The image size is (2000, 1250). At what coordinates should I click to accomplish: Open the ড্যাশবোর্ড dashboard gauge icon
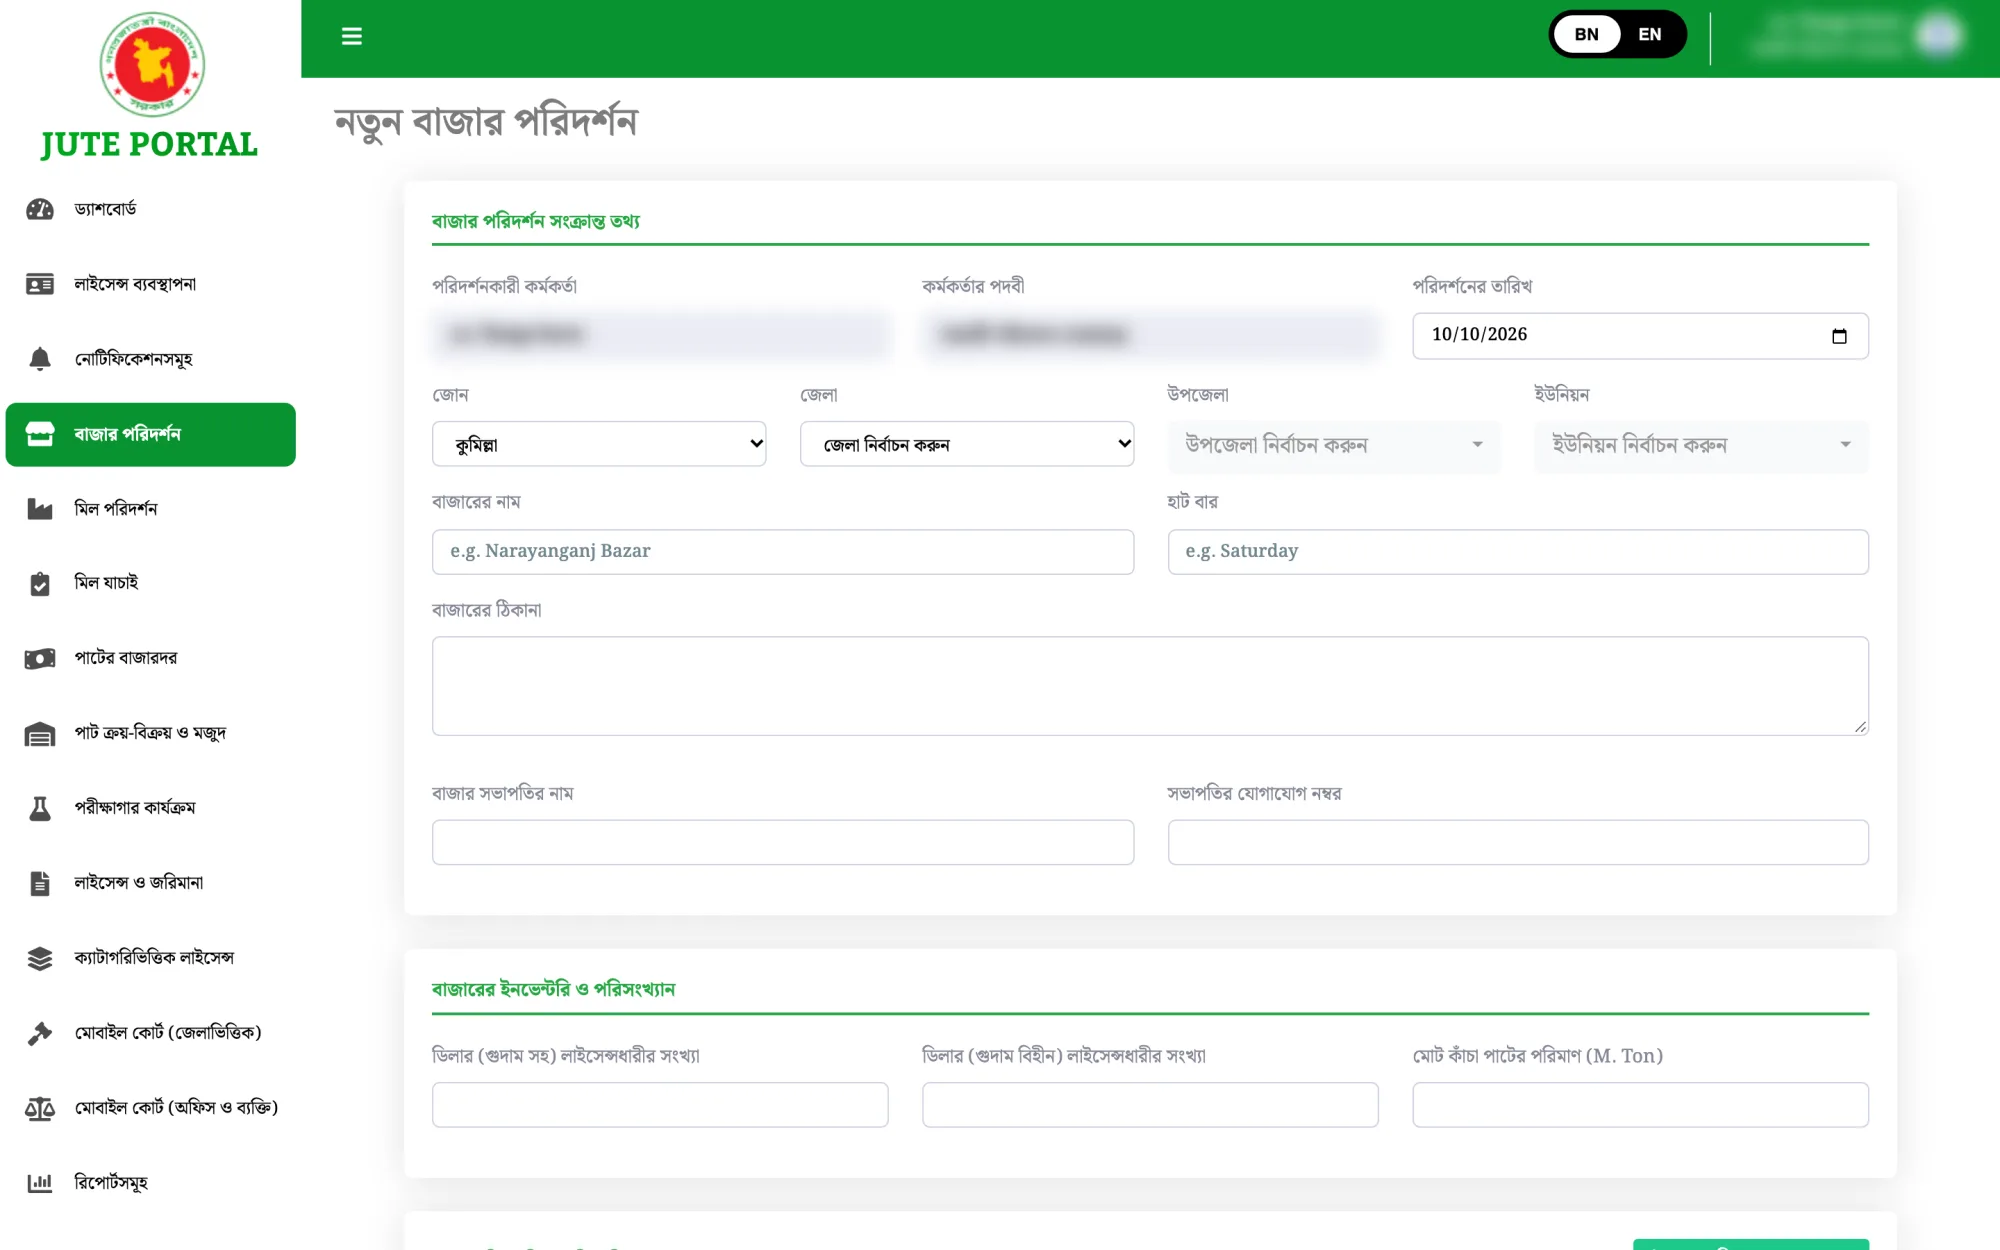coord(40,209)
